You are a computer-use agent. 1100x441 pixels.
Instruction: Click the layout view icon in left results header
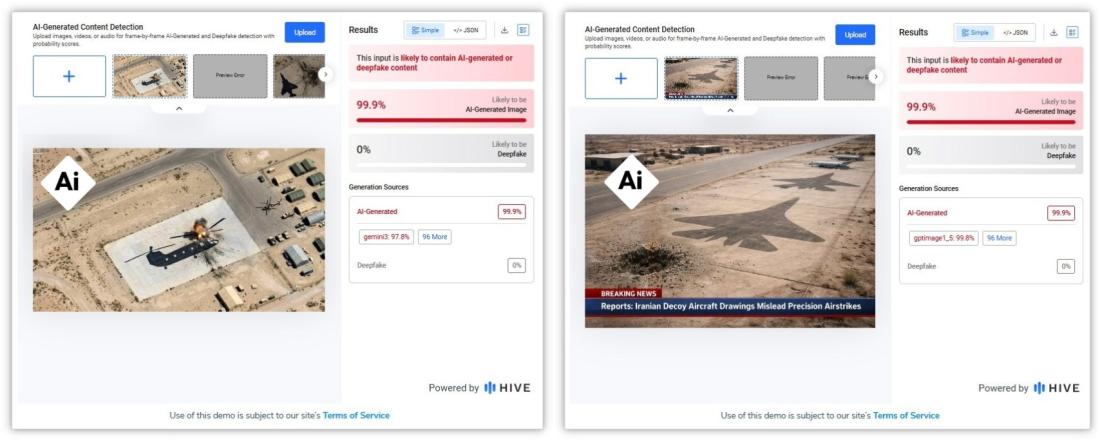(x=523, y=31)
